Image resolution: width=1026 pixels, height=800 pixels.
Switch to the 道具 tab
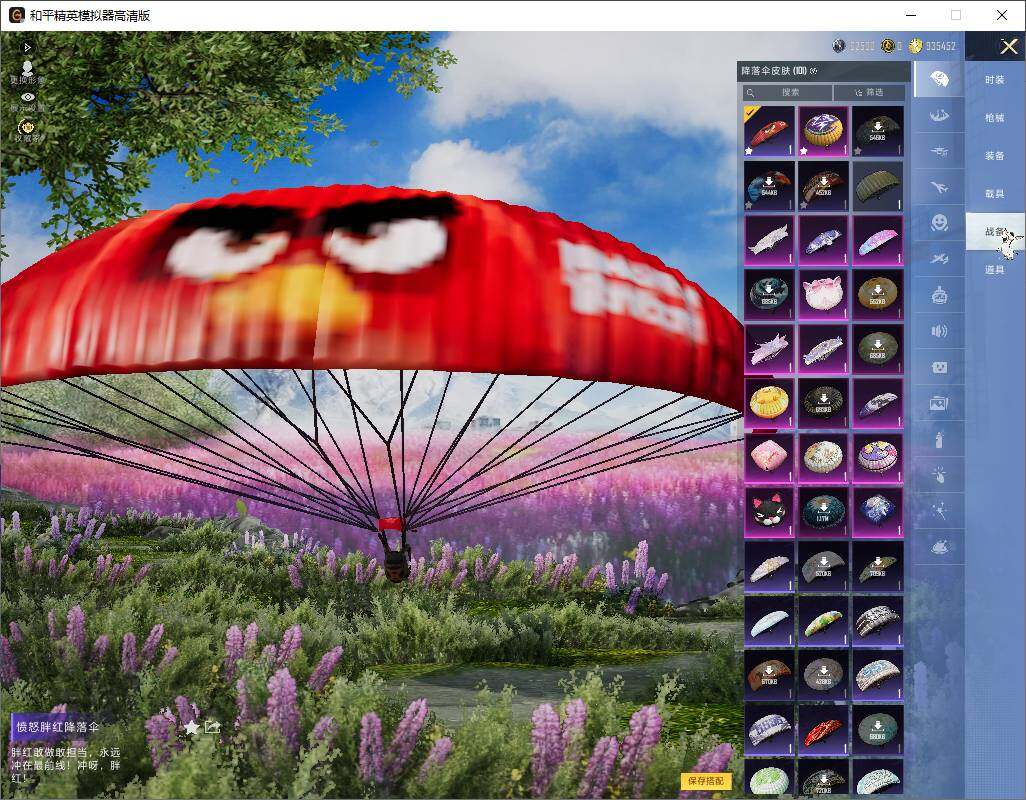pyautogui.click(x=995, y=270)
